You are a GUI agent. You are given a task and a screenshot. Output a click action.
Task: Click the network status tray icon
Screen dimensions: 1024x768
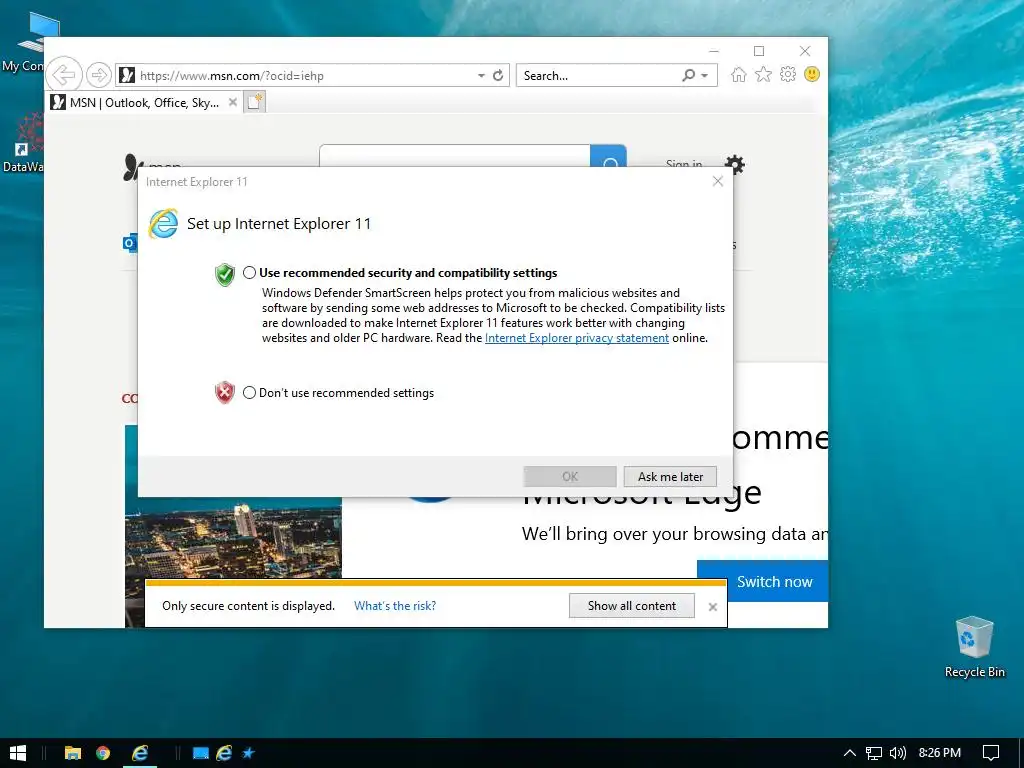(x=874, y=753)
